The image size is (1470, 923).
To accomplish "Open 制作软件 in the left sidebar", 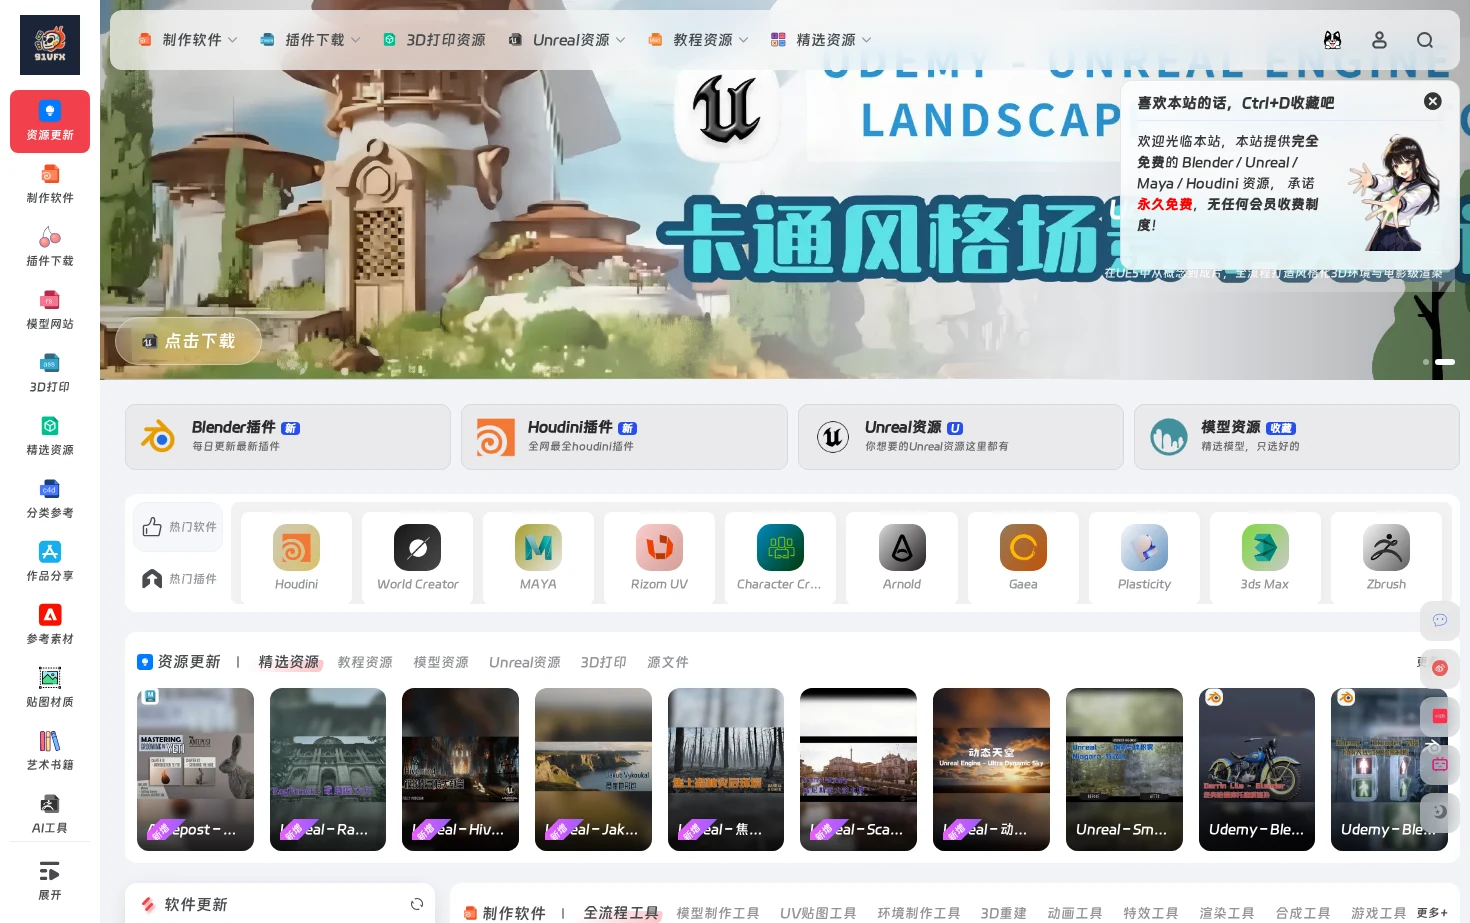I will coord(50,184).
